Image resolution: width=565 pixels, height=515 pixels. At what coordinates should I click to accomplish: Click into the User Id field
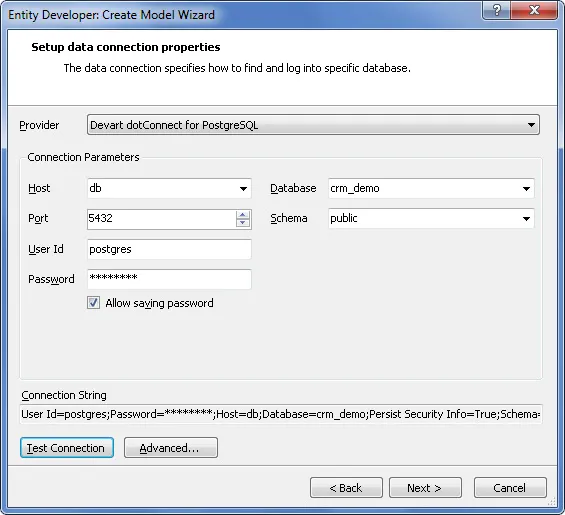tap(169, 249)
